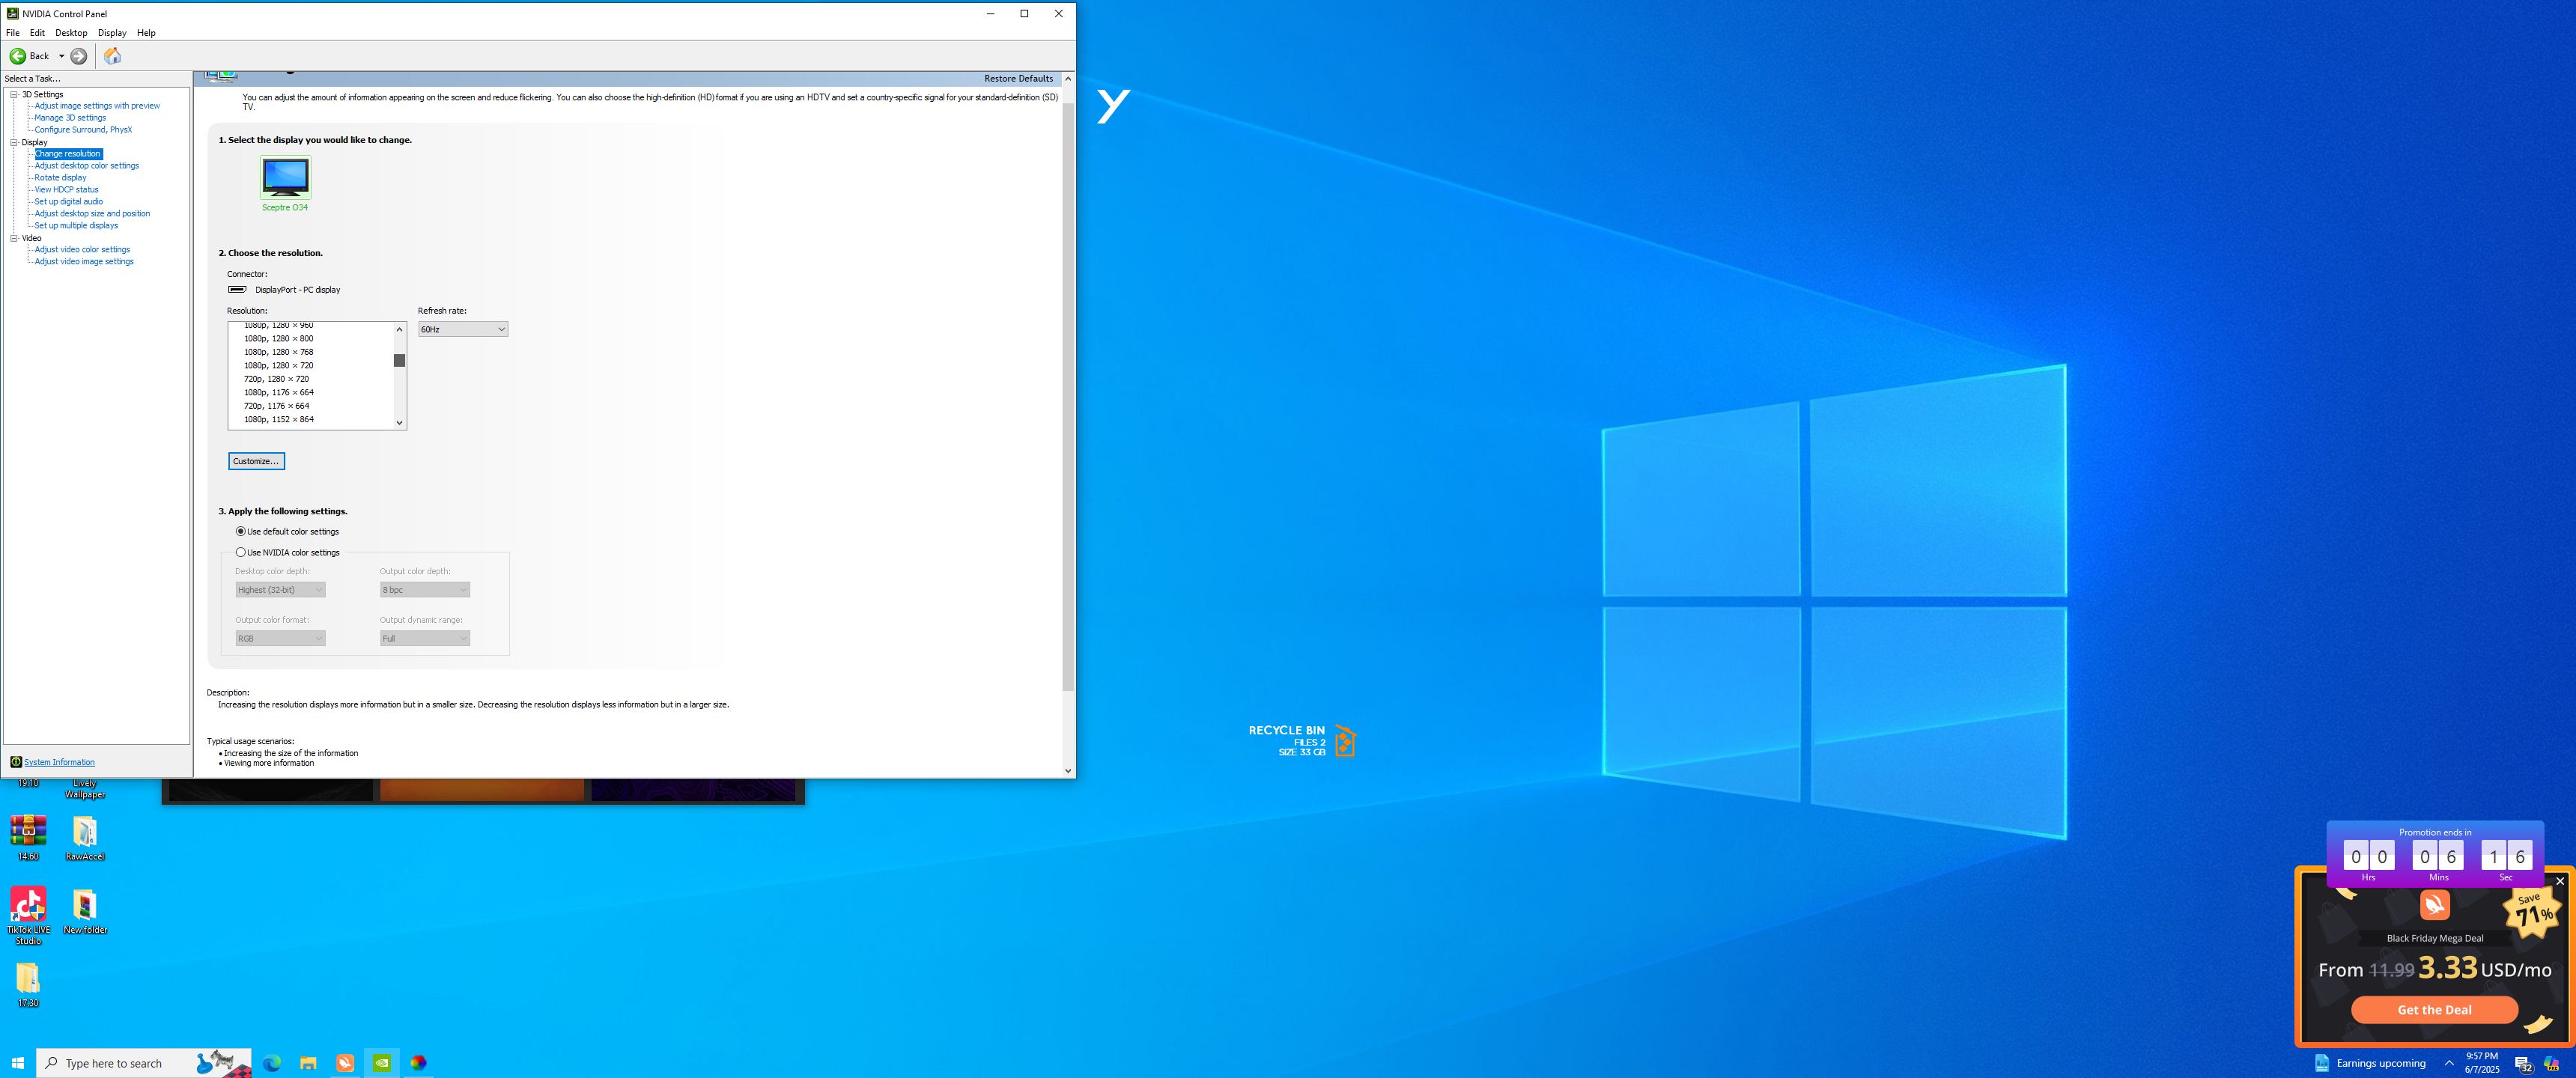2576x1078 pixels.
Task: Collapse the 3D Settings tree node
Action: pyautogui.click(x=14, y=94)
